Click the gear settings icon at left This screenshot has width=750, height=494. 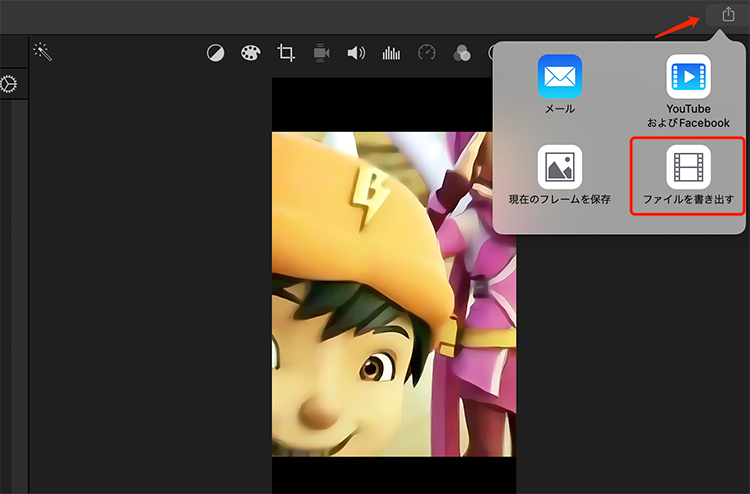click(x=8, y=84)
